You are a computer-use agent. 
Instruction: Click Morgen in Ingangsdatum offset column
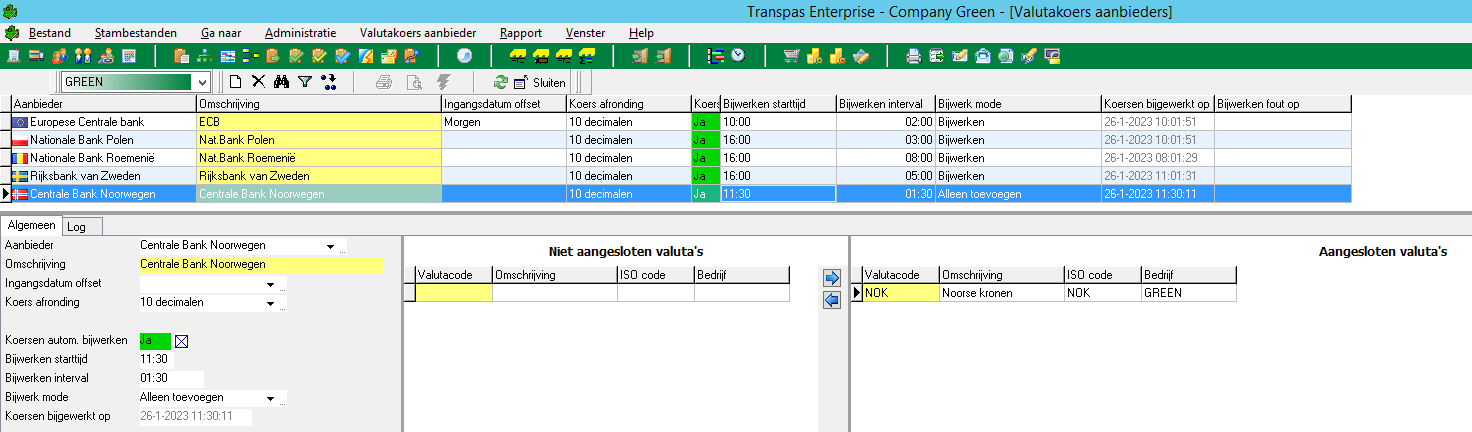[x=504, y=122]
